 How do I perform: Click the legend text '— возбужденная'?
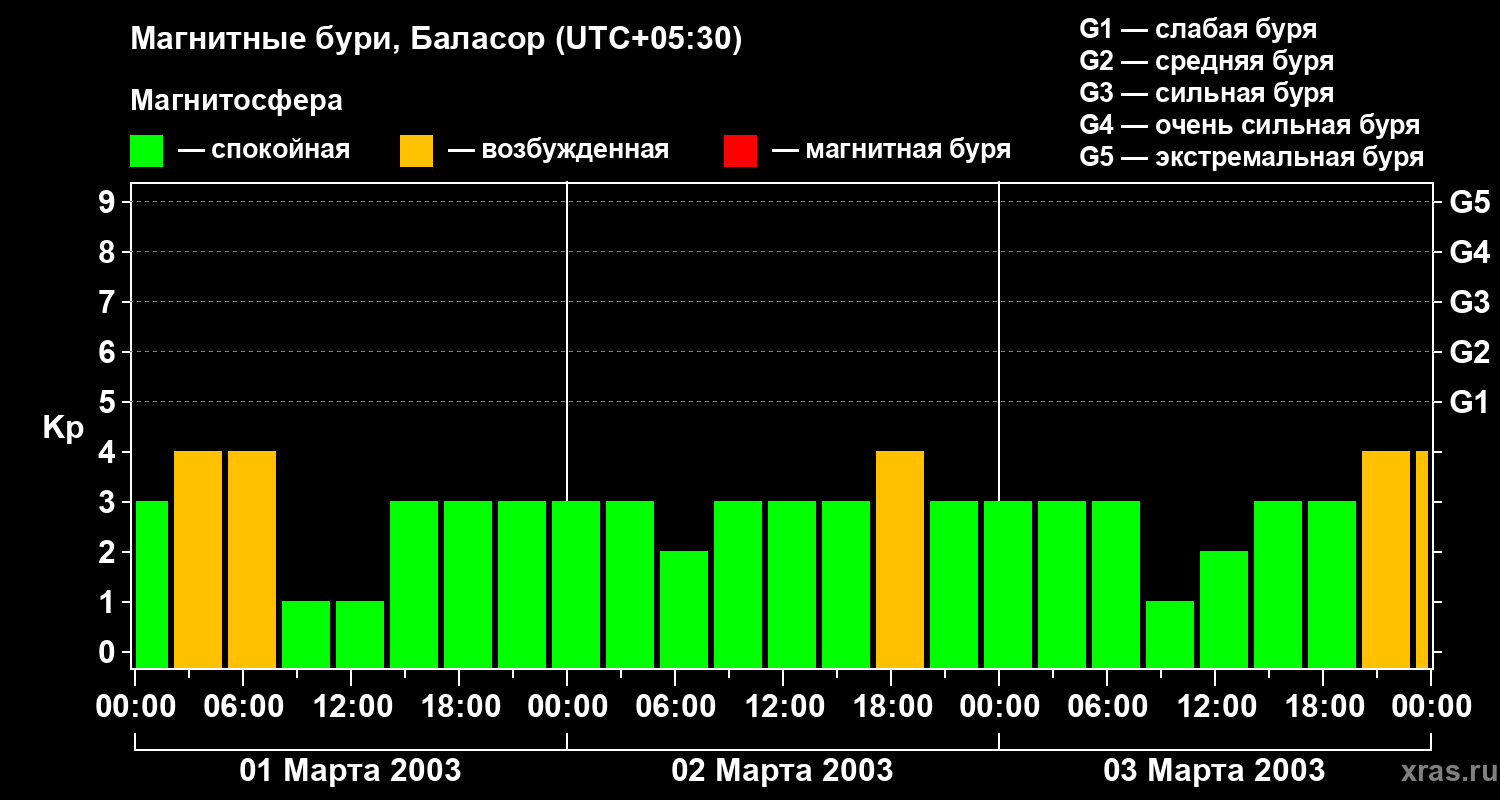click(558, 151)
